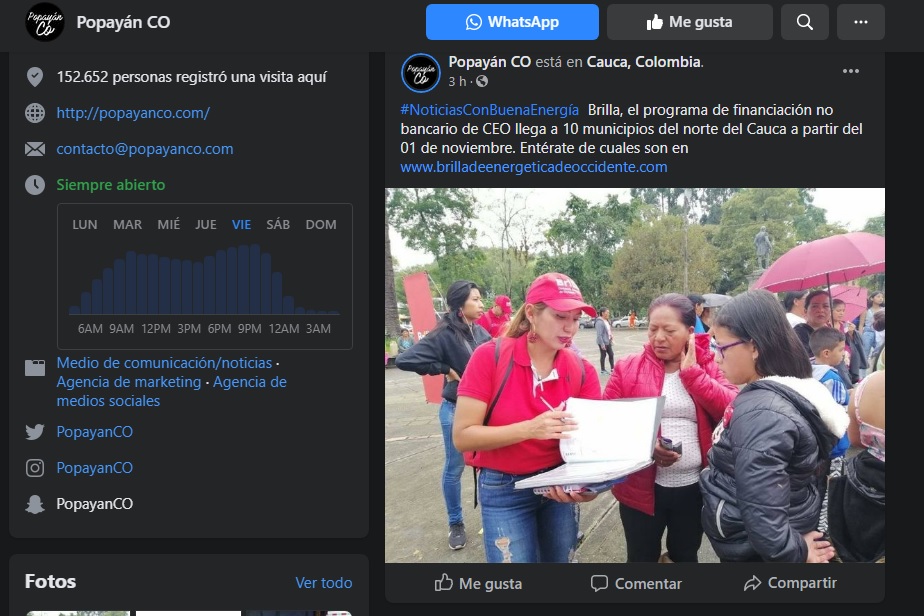The image size is (924, 616).
Task: Open Ver todo in the Fotos section
Action: point(324,583)
